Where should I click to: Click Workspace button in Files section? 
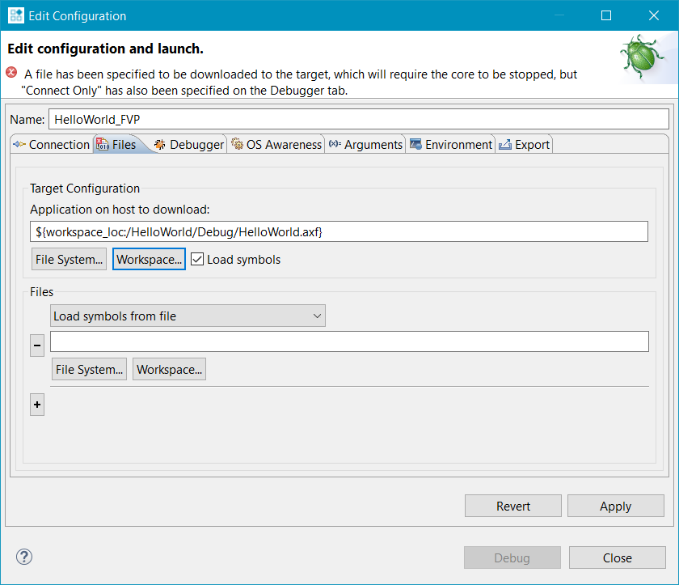pos(169,370)
